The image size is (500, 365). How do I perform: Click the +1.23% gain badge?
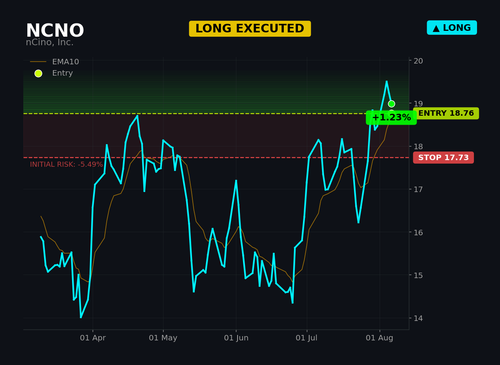[x=391, y=118]
